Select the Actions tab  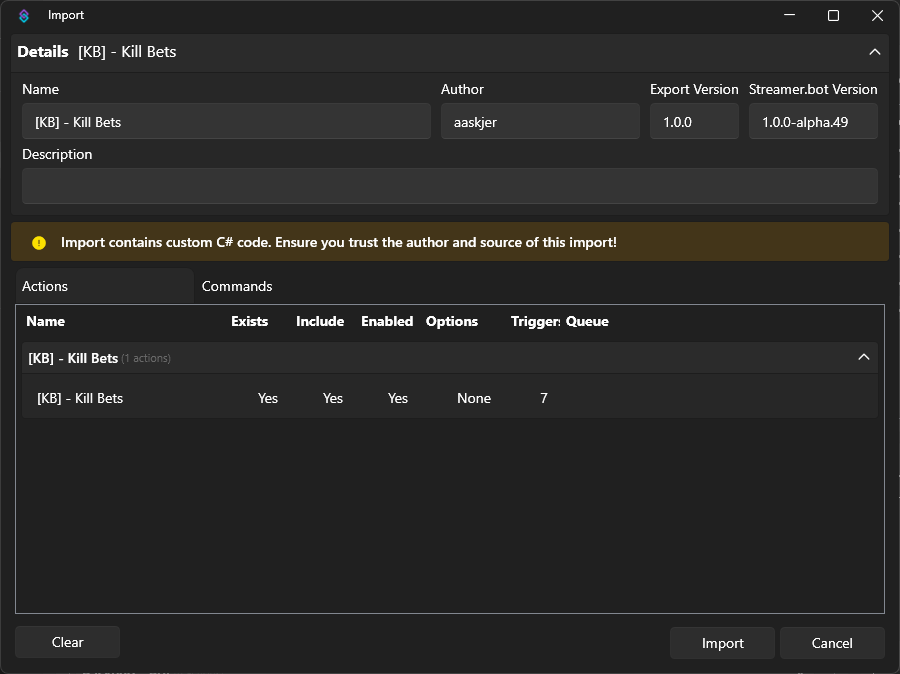104,286
